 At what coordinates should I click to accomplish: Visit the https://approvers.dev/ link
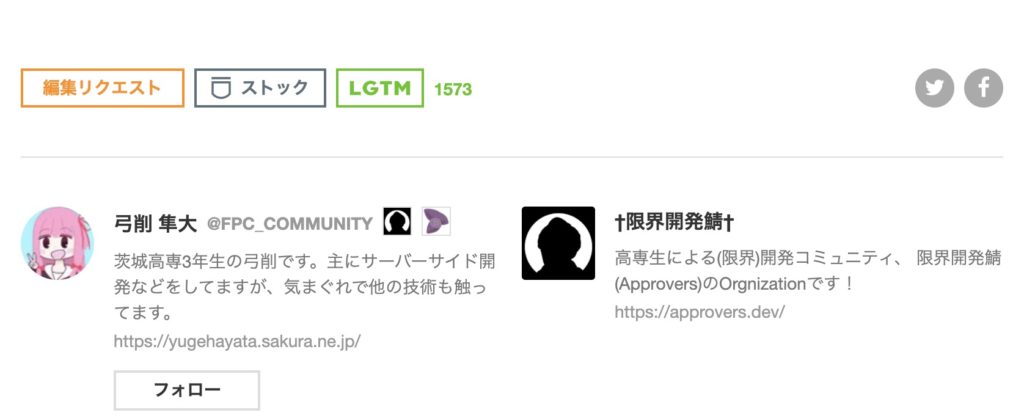pos(699,312)
